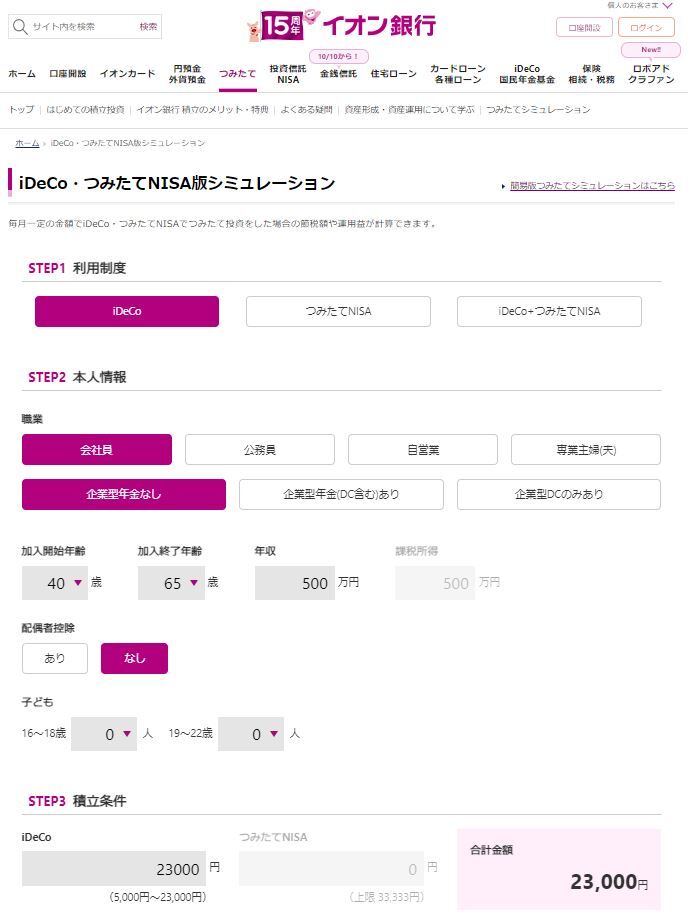This screenshot has height=922, width=688.
Task: Open ロボアド クラファン menu item
Action: (651, 74)
